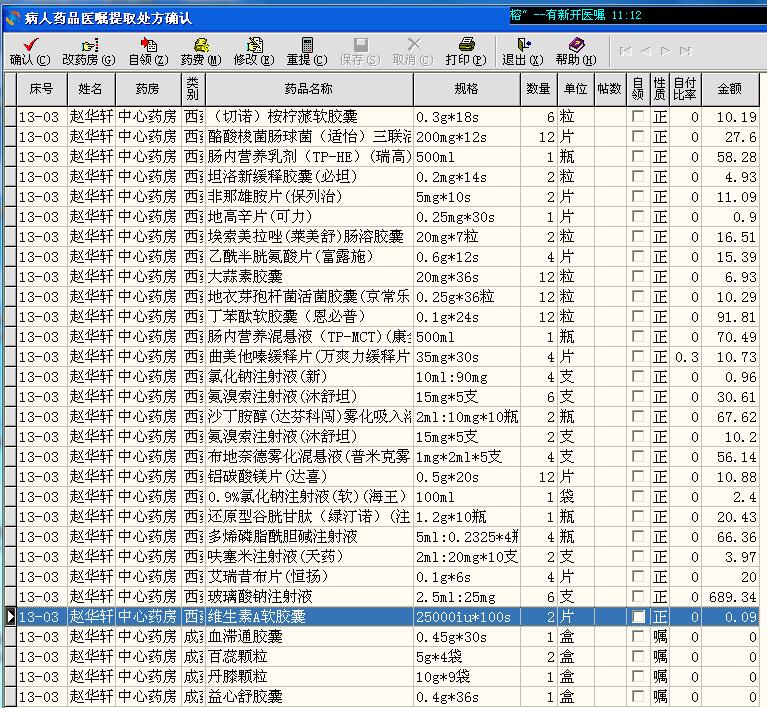
Task: Click the row selector beside 桉柠蒎软胶囊 row
Action: tap(10, 116)
